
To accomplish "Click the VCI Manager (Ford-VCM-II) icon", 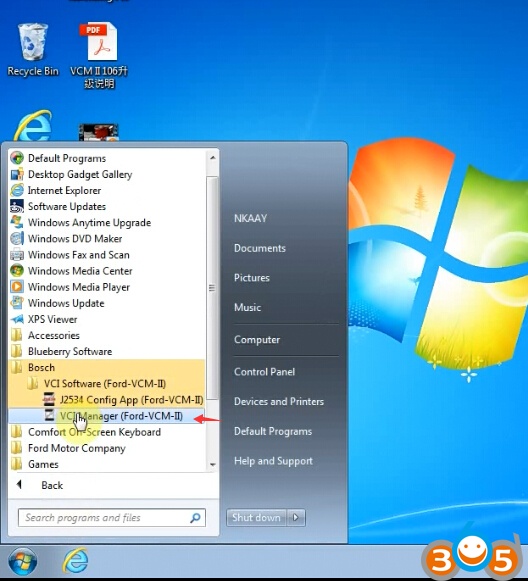I will click(49, 415).
